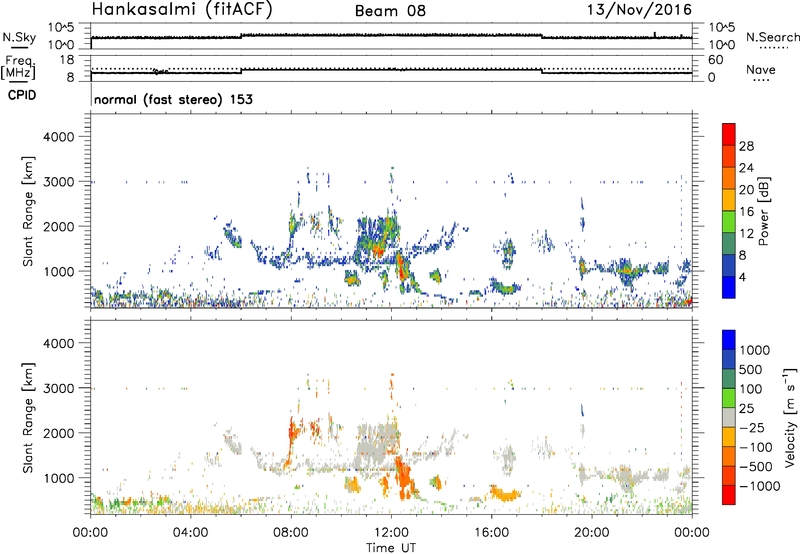Click the 500 velocity colorbar value
The image size is (800, 554).
click(751, 369)
